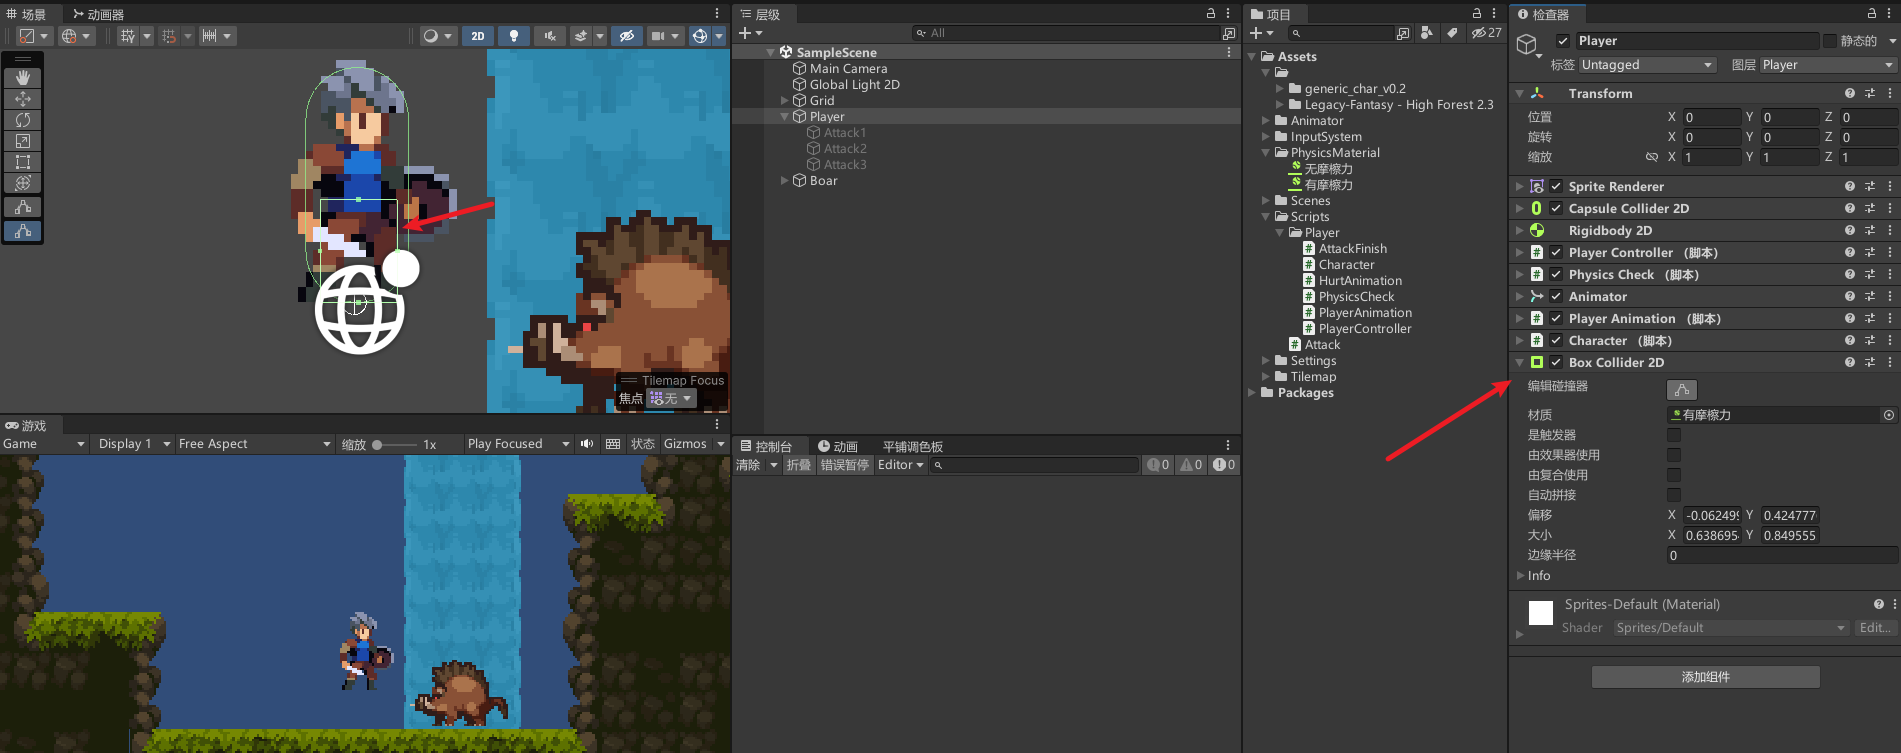Toggle 2D view mode in the Scene toolbar
1901x753 pixels.
tap(478, 36)
